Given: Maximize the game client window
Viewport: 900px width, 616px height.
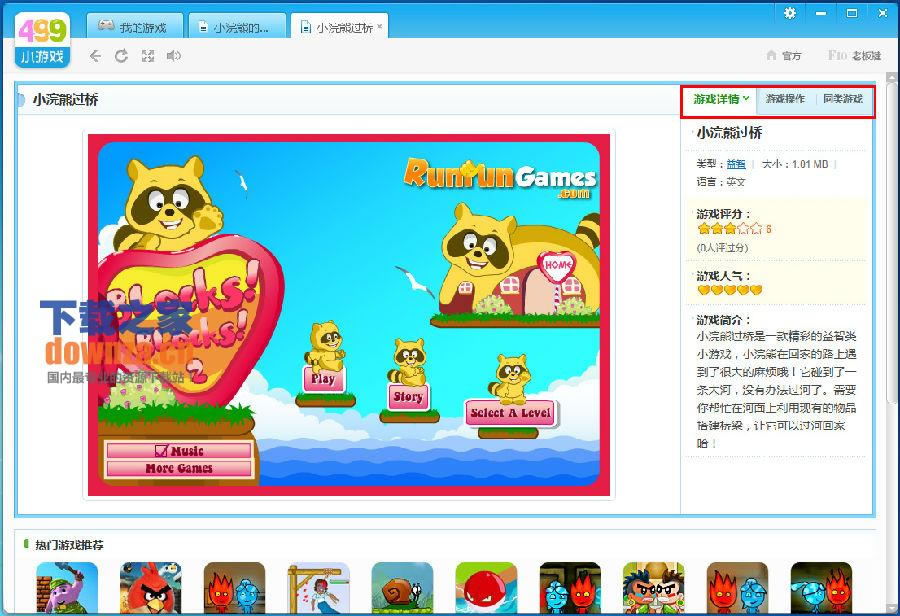Looking at the screenshot, I should coord(852,13).
